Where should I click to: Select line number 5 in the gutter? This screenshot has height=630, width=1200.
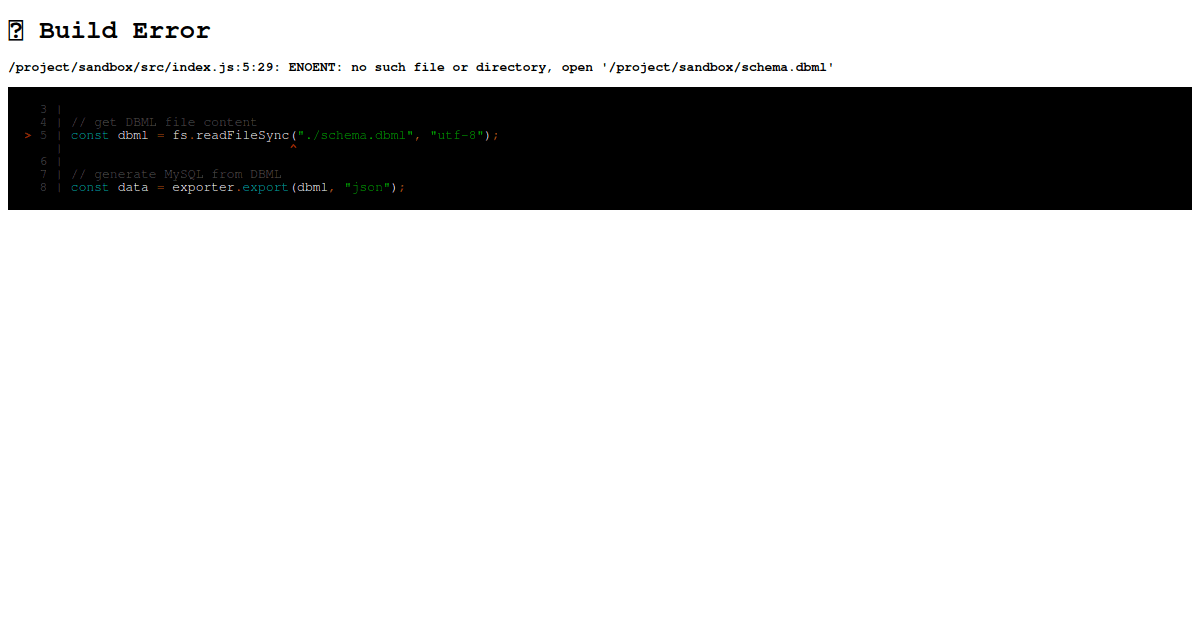tap(43, 135)
